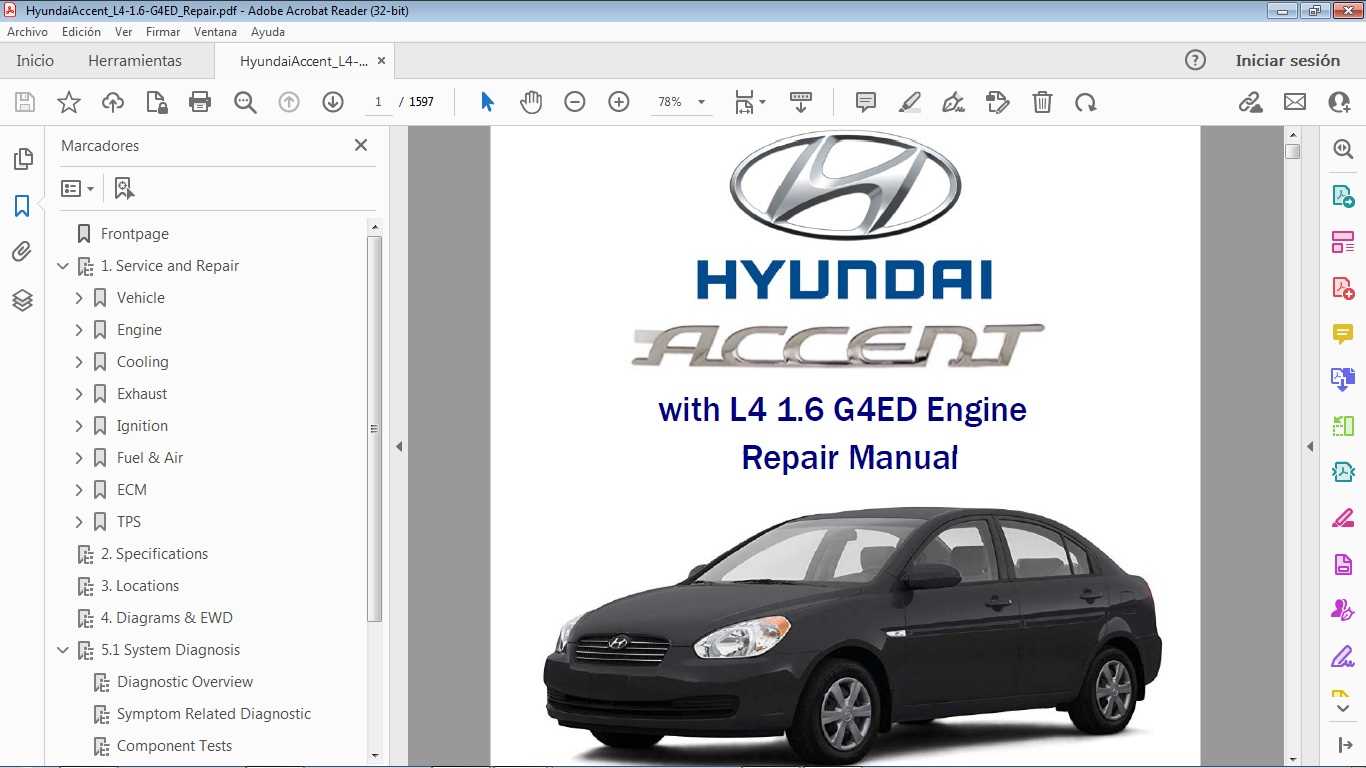
Task: Open the help question mark icon
Action: coord(1195,60)
